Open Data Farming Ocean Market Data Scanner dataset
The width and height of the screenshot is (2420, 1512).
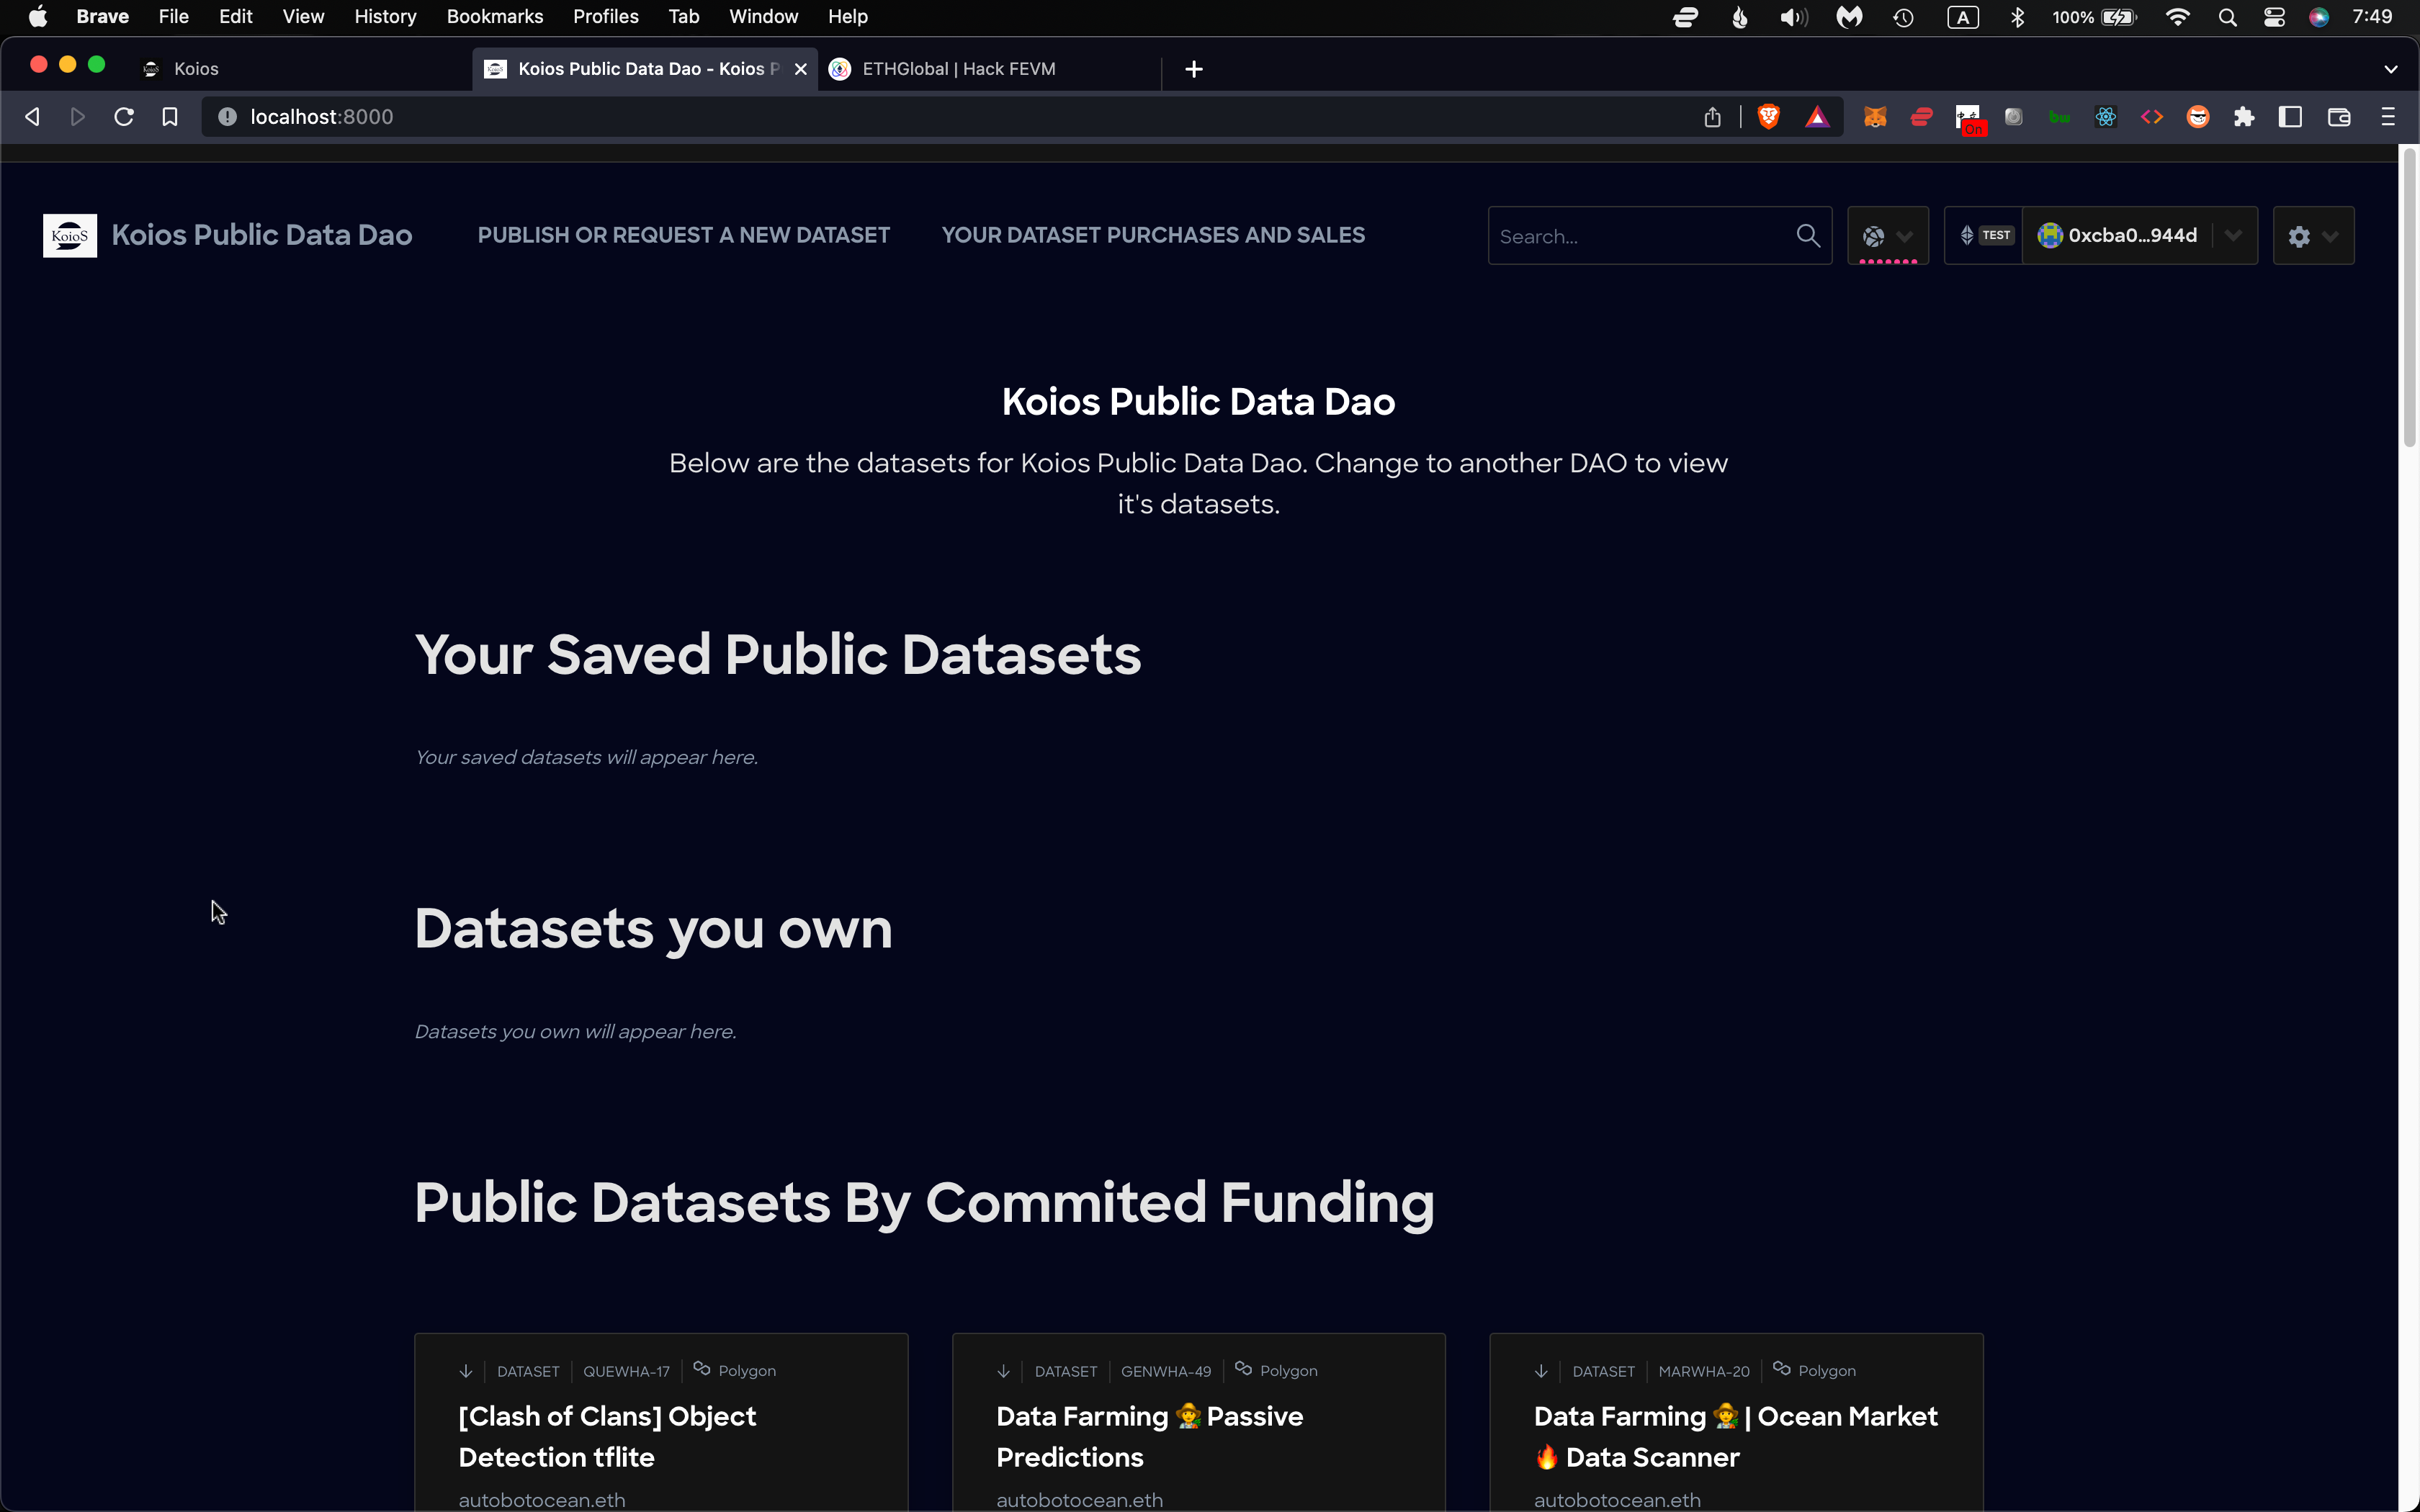(x=1735, y=1436)
